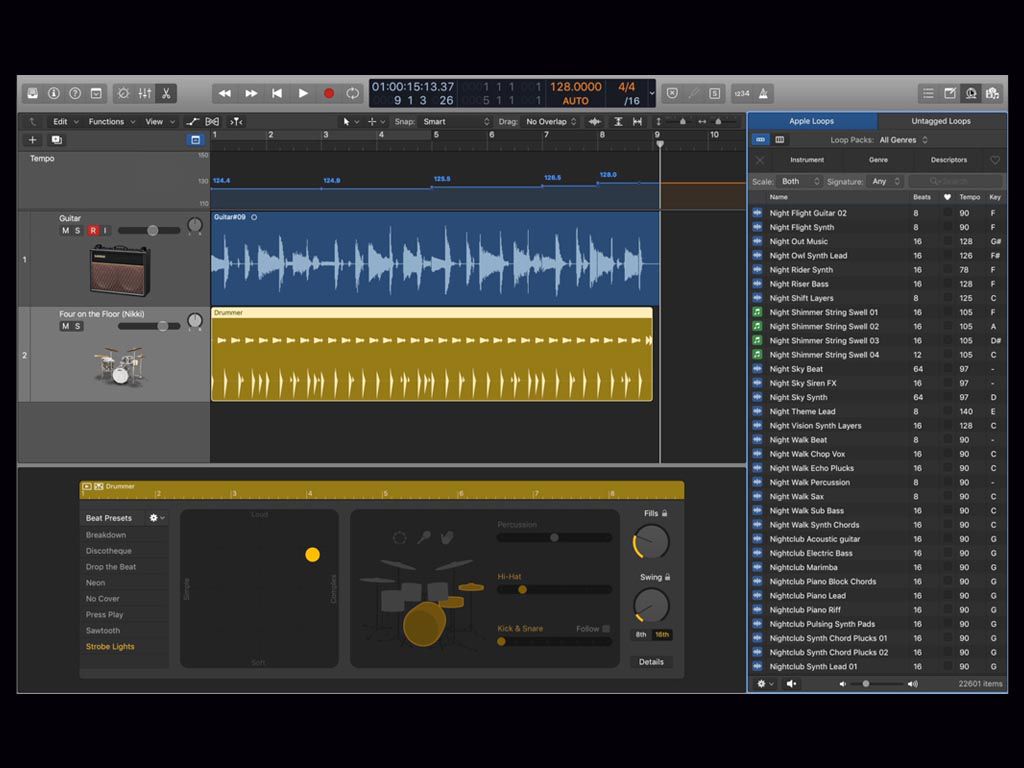
Task: Select the Night Sky Beat loop
Action: coord(877,369)
